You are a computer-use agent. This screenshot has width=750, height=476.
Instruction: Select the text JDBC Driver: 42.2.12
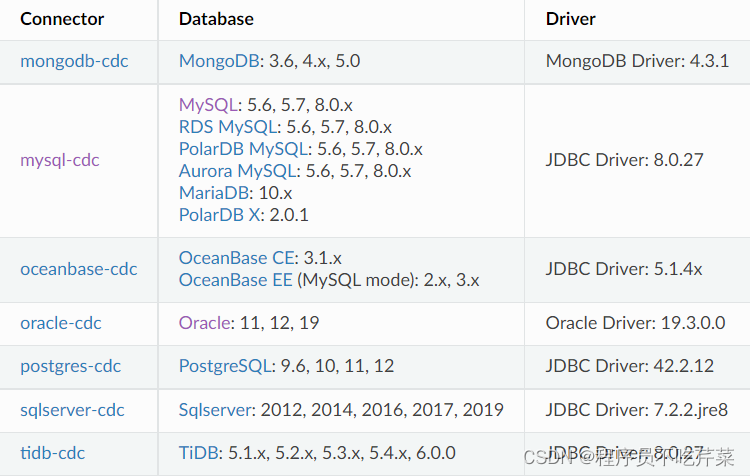click(630, 366)
